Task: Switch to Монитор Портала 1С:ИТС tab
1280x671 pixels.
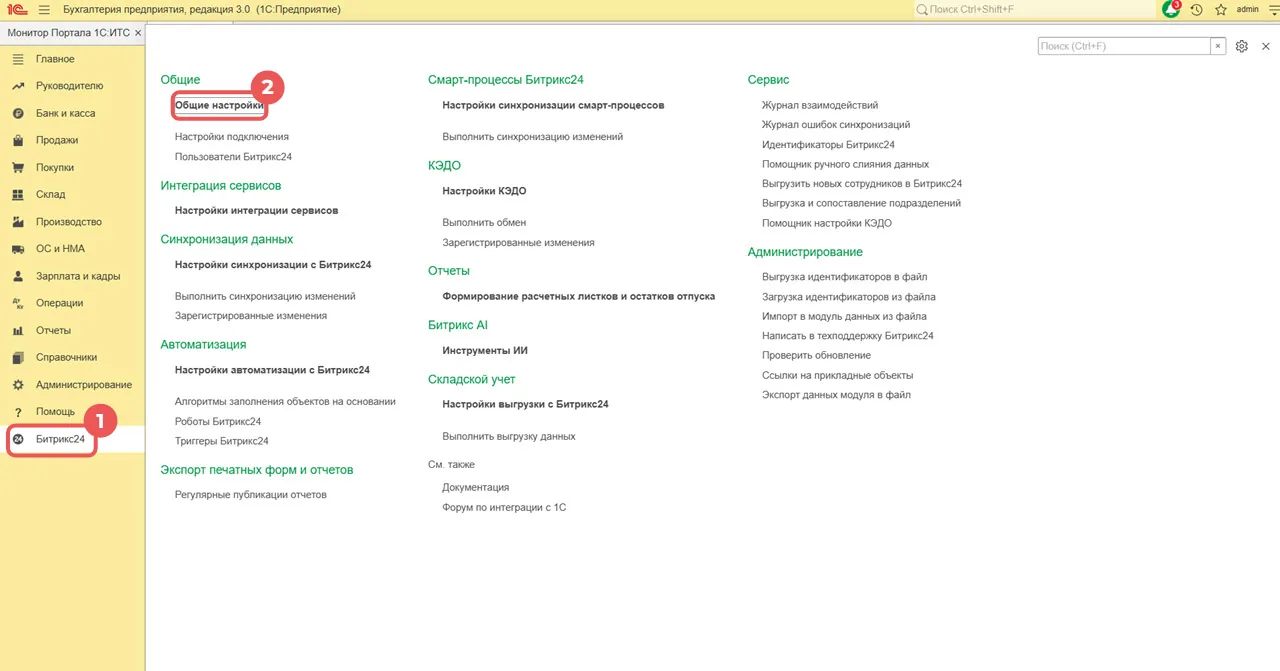Action: click(x=69, y=33)
